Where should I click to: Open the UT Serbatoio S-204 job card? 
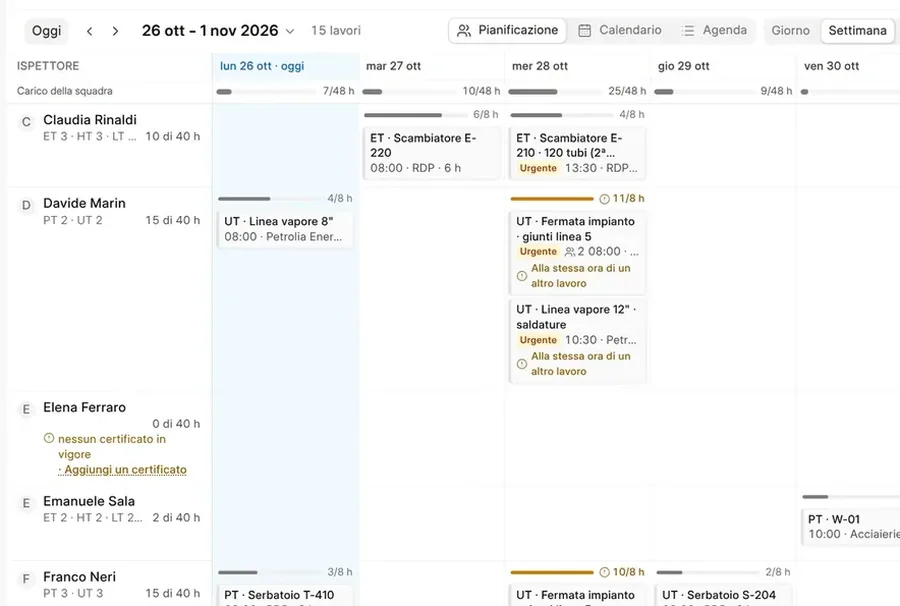click(723, 596)
